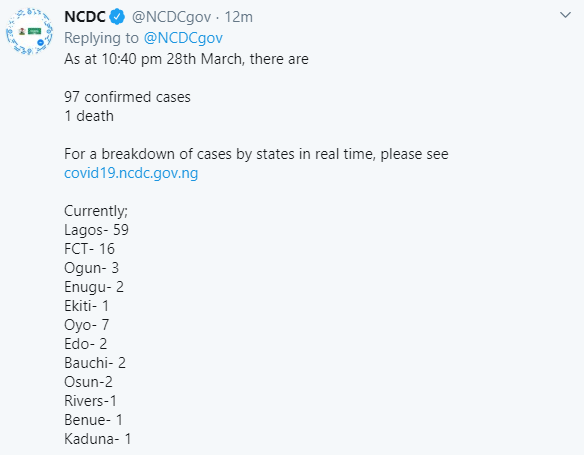Click the 'Kaduna- 1' entry
584x455 pixels.
pos(98,439)
